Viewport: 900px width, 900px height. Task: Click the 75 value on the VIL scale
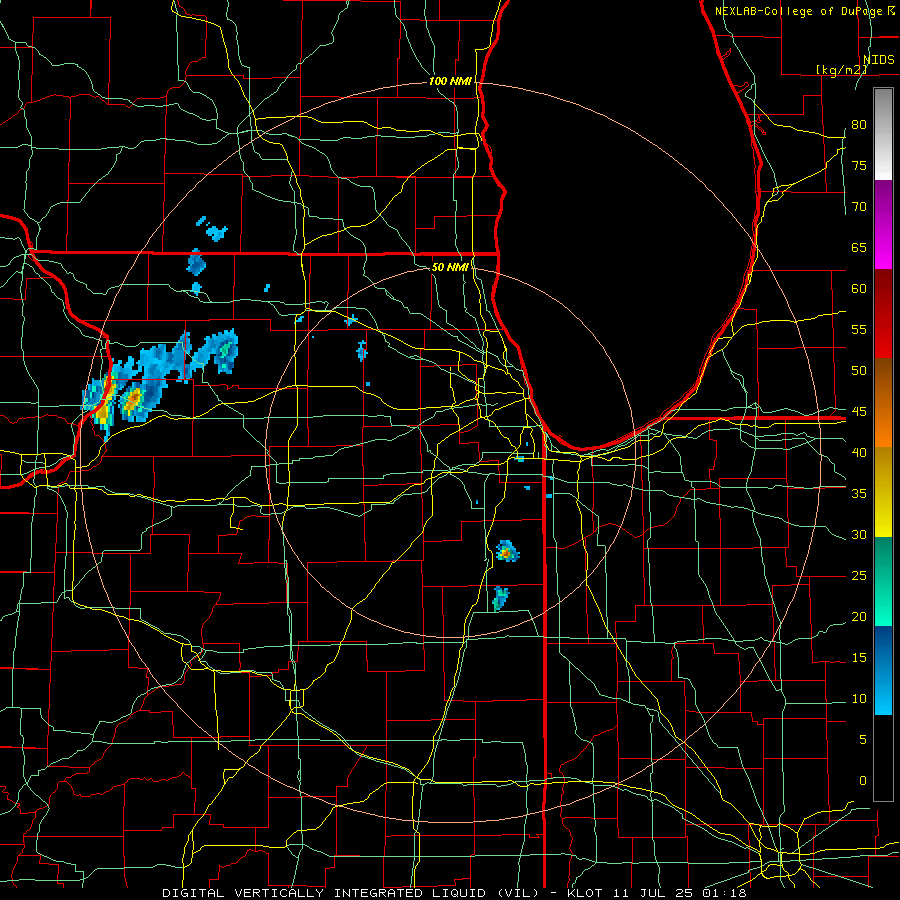(x=859, y=165)
